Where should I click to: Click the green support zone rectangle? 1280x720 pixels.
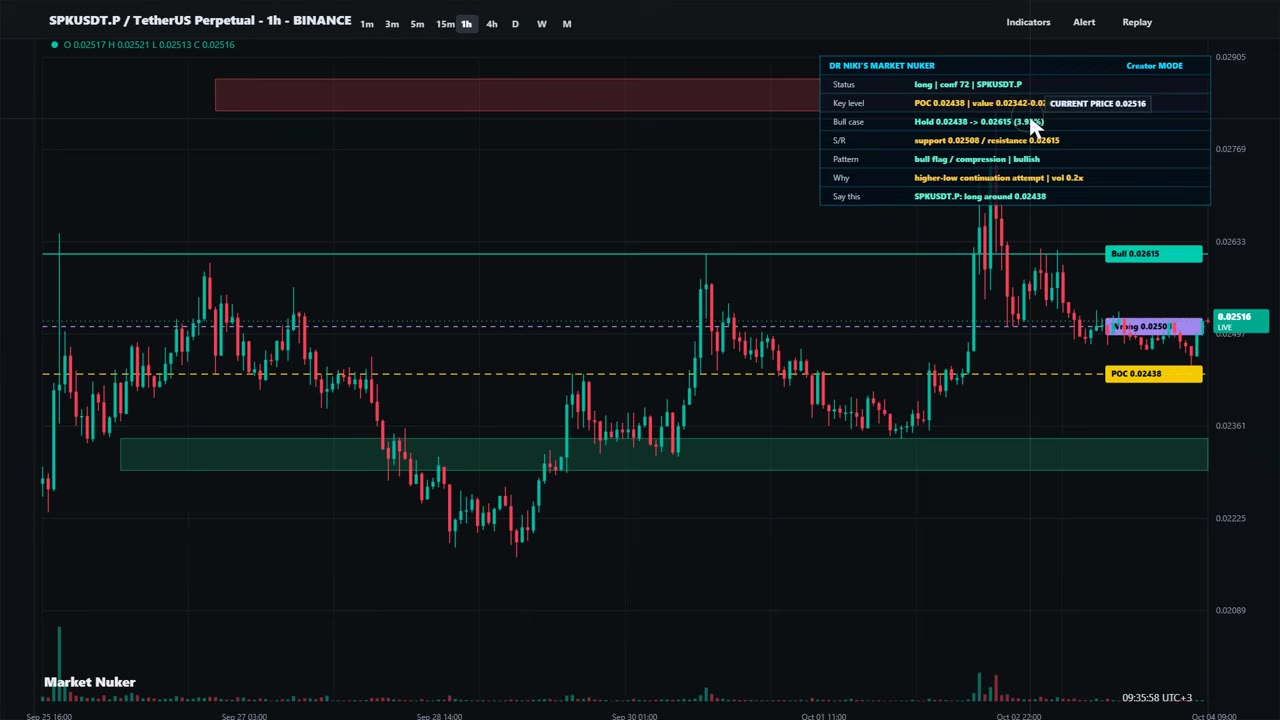coord(664,454)
